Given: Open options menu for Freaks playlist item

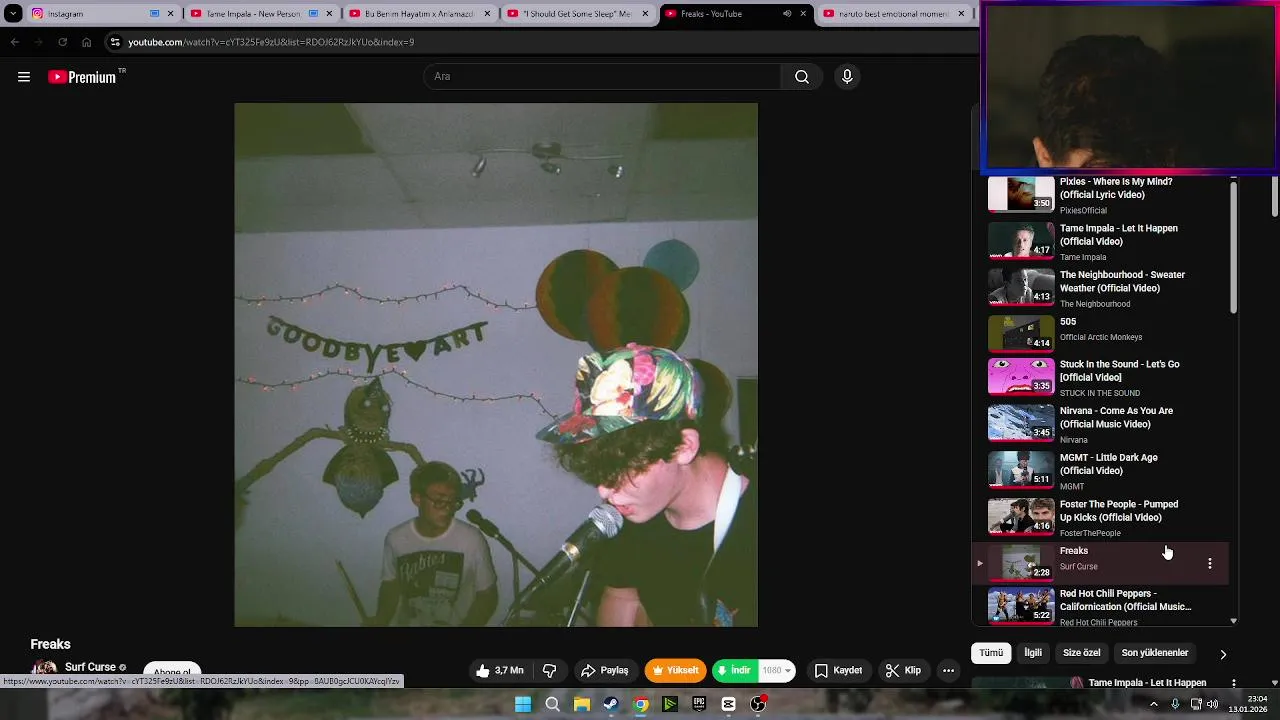Looking at the screenshot, I should click(1210, 564).
